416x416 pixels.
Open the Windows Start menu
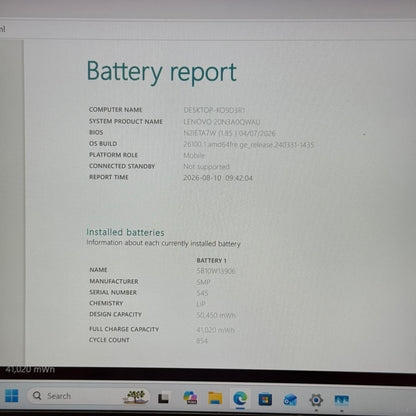[12, 396]
